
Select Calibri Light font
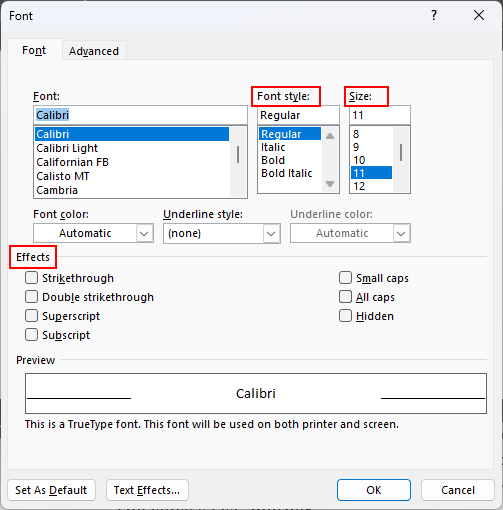[x=132, y=148]
